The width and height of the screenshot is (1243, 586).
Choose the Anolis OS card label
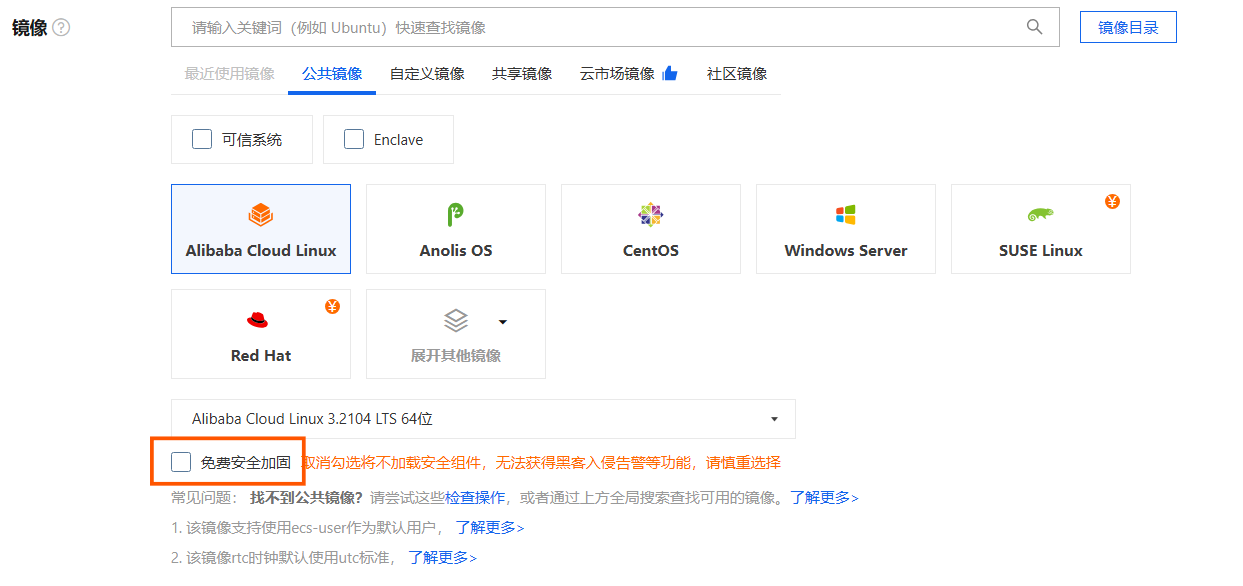click(x=456, y=251)
